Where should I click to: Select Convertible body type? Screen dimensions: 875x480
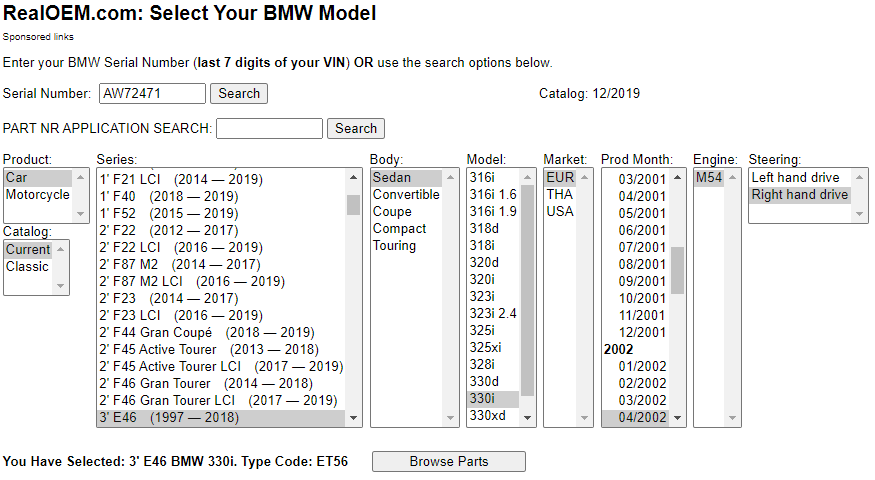coord(407,195)
